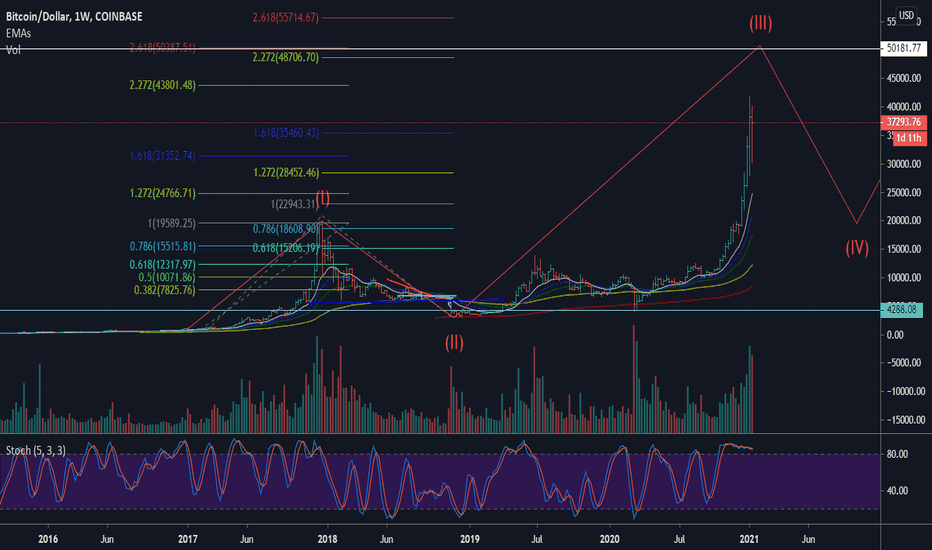Select the 0.786(15515.81) Fibonacci level label
932x550 pixels.
pos(162,246)
